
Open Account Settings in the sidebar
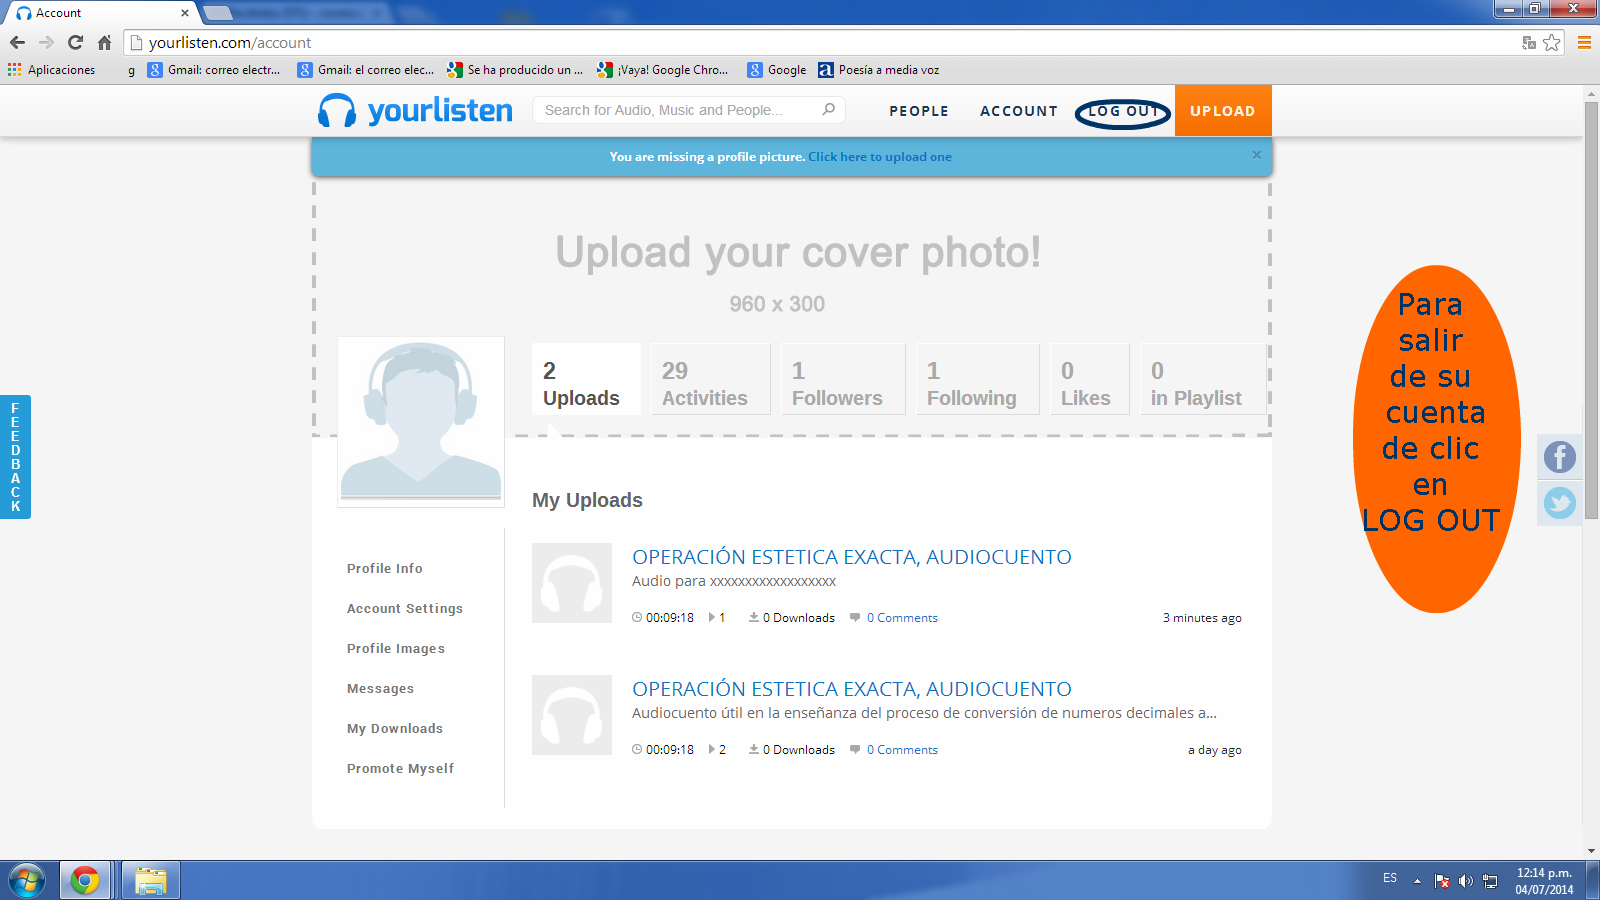[405, 608]
